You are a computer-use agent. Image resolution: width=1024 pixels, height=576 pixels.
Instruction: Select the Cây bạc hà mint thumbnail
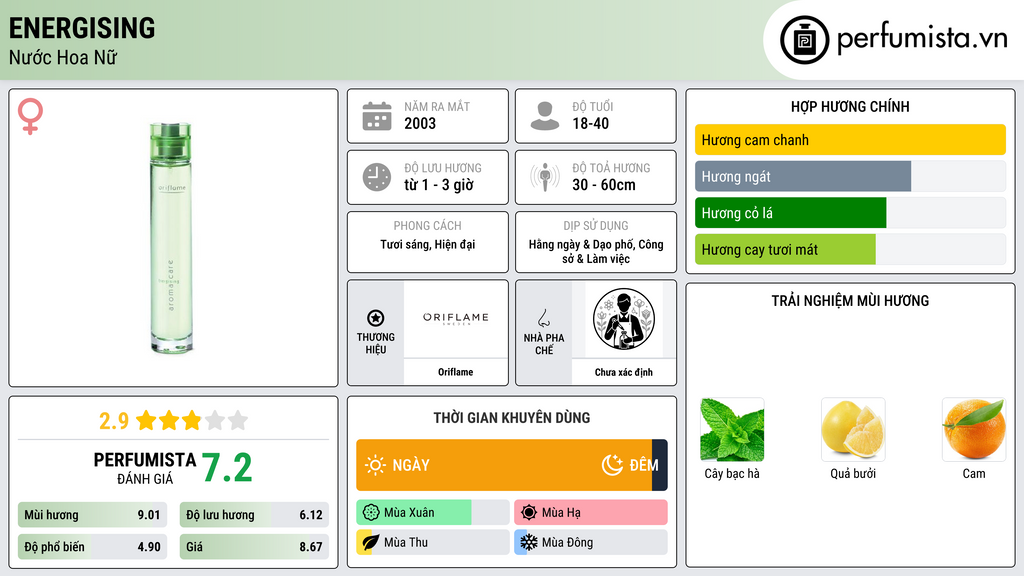732,430
